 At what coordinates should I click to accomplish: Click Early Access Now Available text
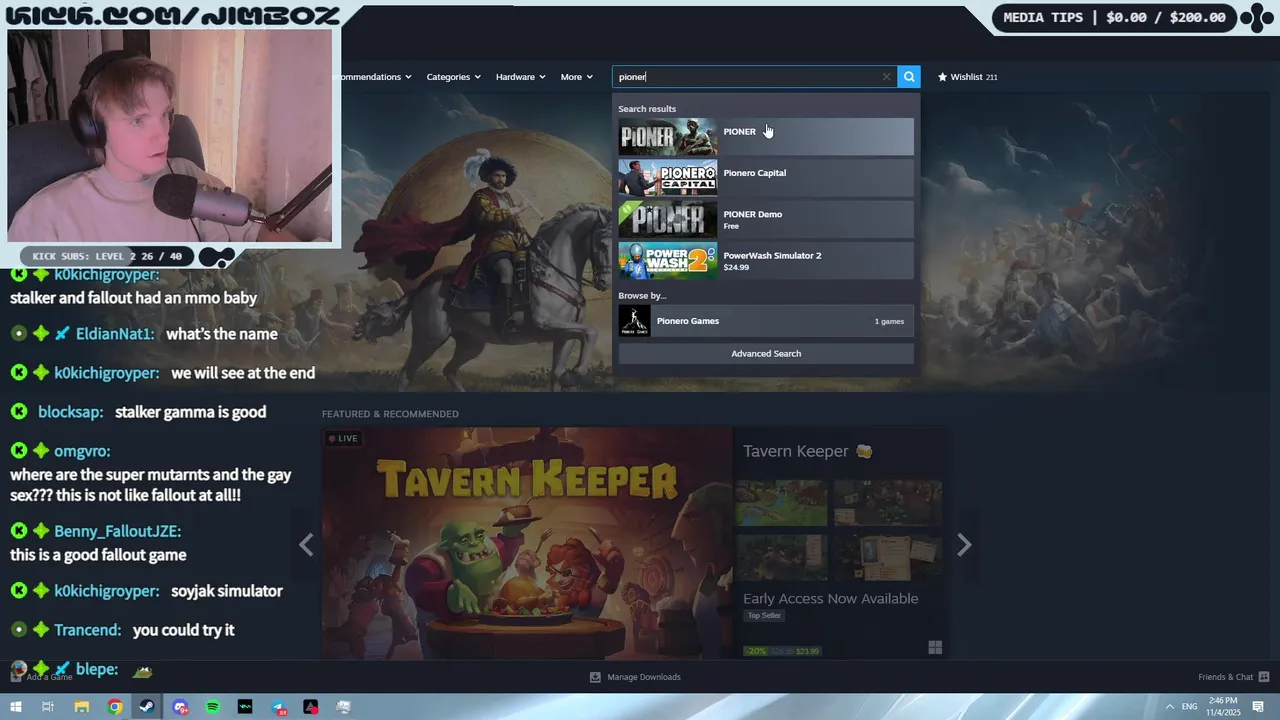[830, 598]
